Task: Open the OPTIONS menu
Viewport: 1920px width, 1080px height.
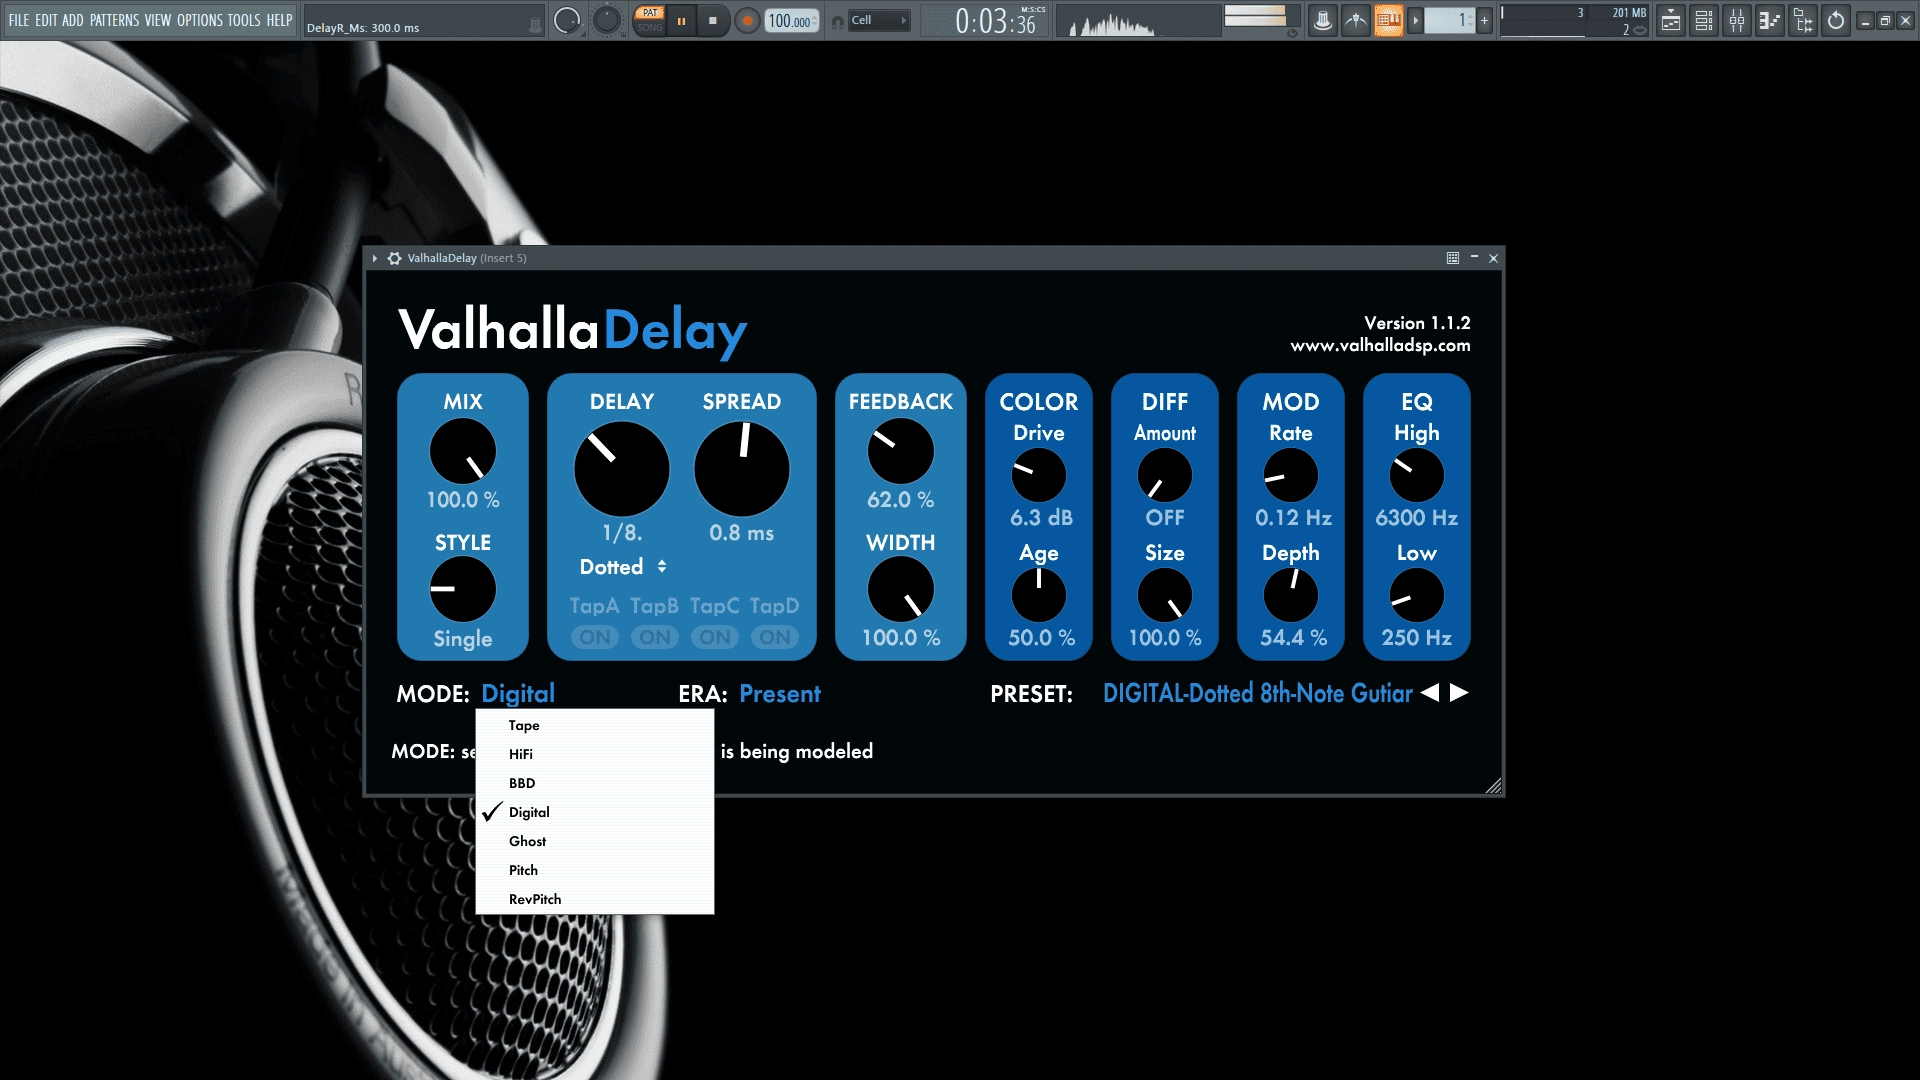Action: (x=200, y=20)
